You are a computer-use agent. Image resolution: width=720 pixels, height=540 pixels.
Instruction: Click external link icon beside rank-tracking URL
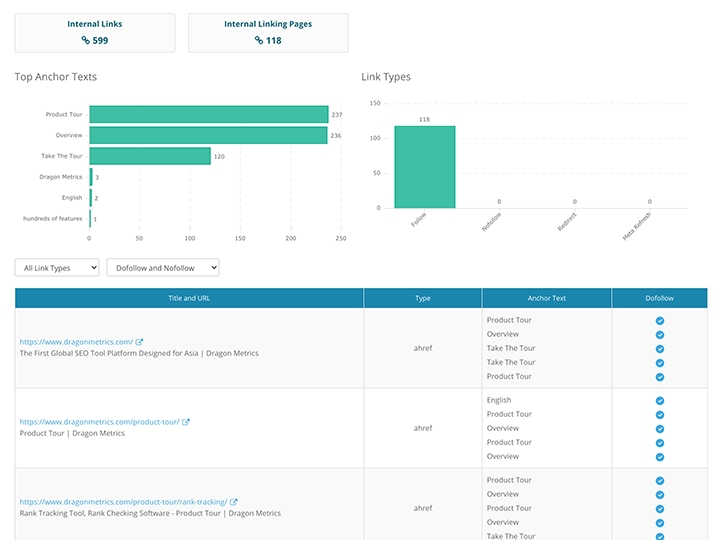(x=234, y=501)
